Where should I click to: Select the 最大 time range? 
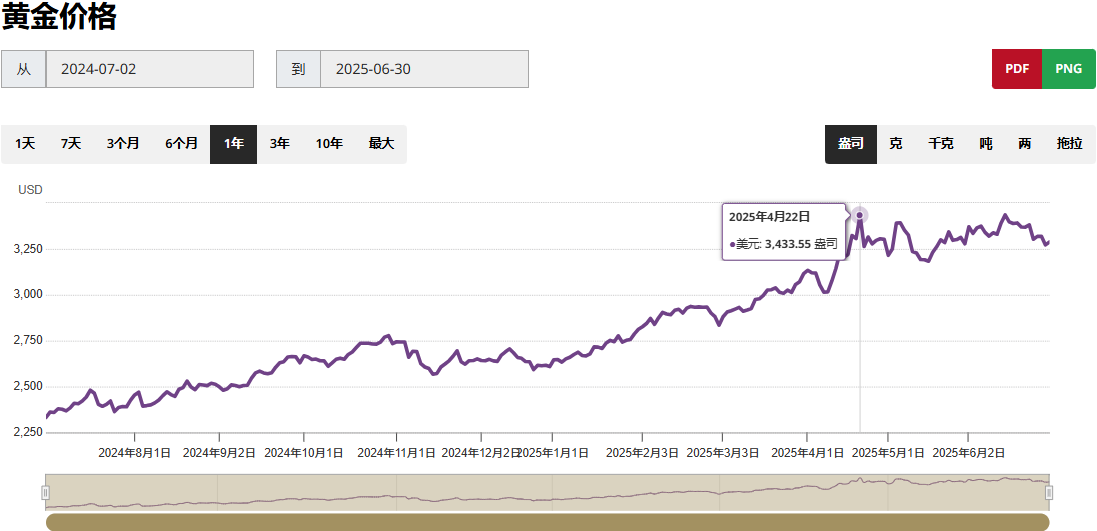click(381, 144)
